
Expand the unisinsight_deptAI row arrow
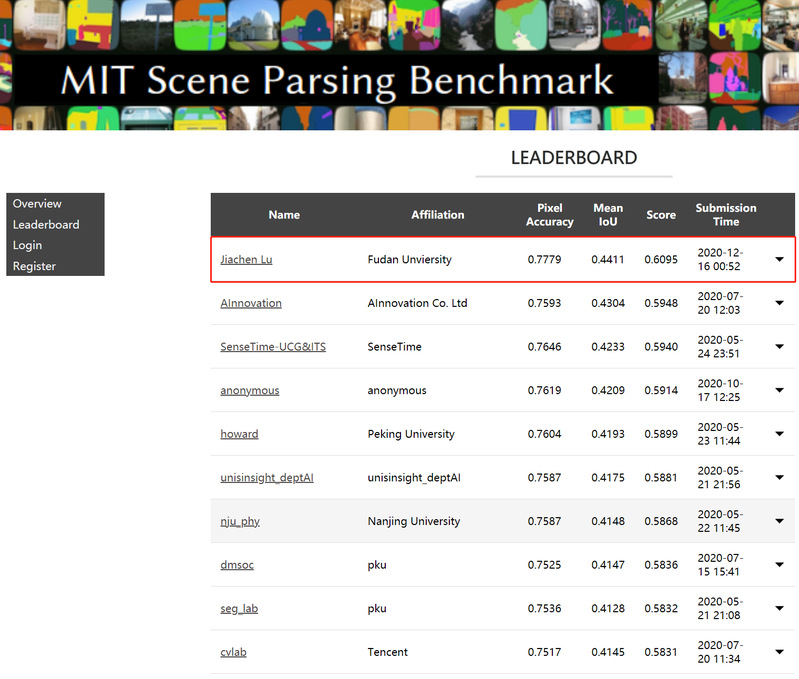(780, 478)
